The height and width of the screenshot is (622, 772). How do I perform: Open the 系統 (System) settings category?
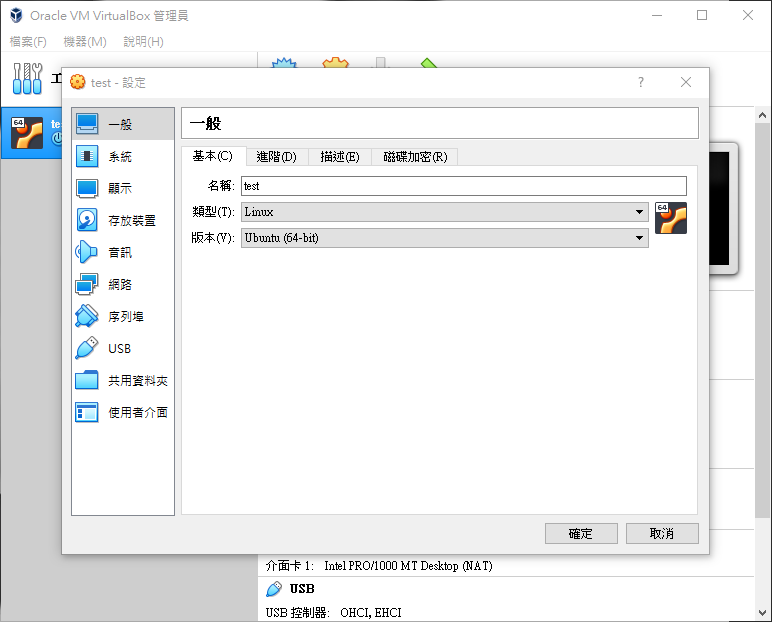[x=123, y=157]
